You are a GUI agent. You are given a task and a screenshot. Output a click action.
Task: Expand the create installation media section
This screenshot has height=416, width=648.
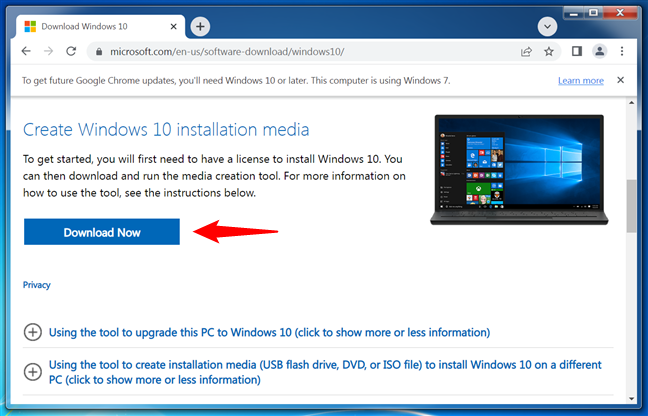(x=33, y=372)
